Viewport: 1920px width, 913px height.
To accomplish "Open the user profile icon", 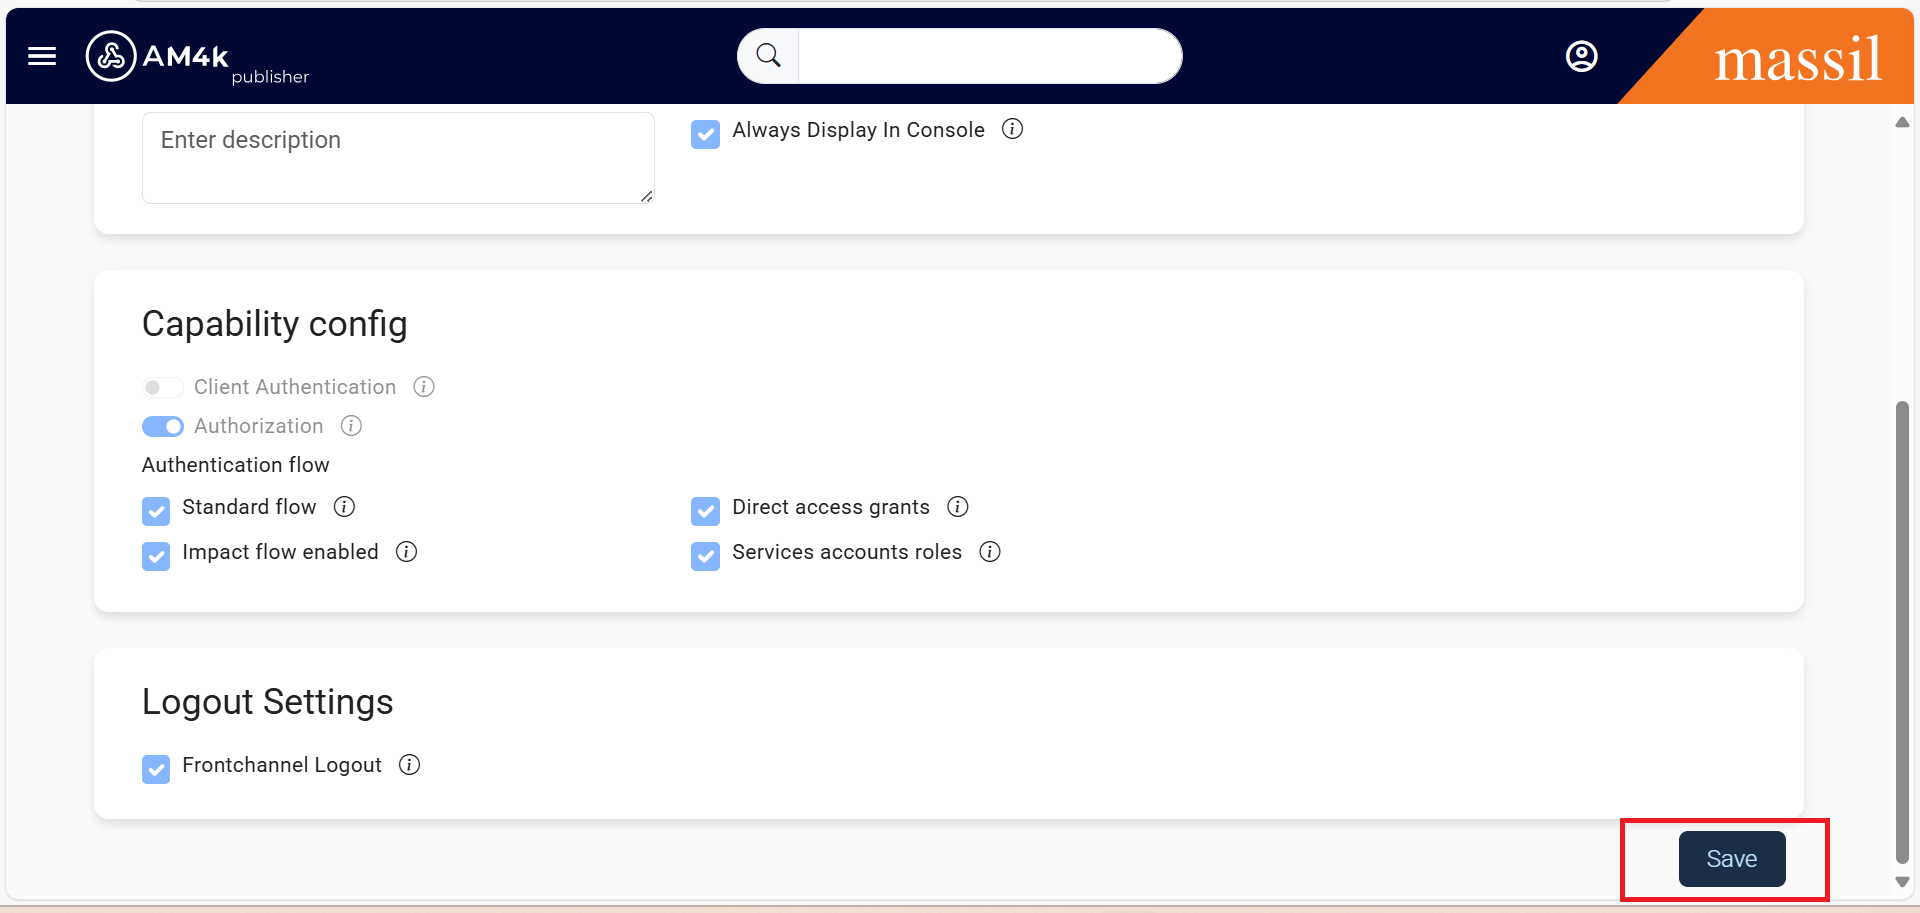I will [1581, 56].
